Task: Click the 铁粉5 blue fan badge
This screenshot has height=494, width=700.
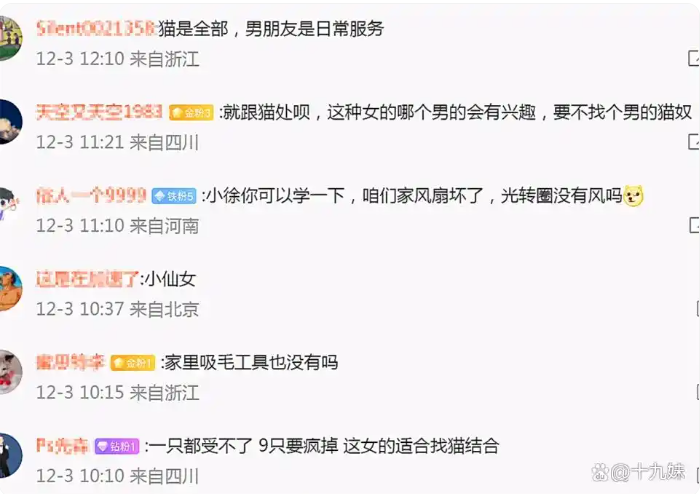Action: [174, 196]
